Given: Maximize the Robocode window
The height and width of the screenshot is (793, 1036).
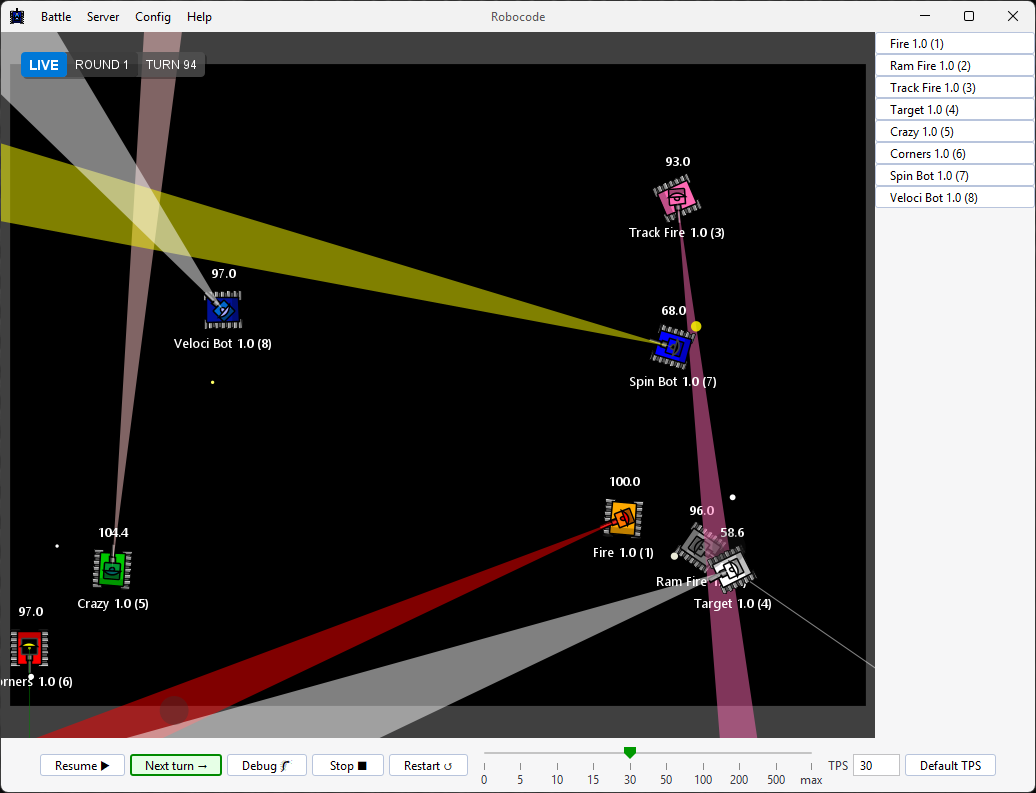Looking at the screenshot, I should (969, 16).
